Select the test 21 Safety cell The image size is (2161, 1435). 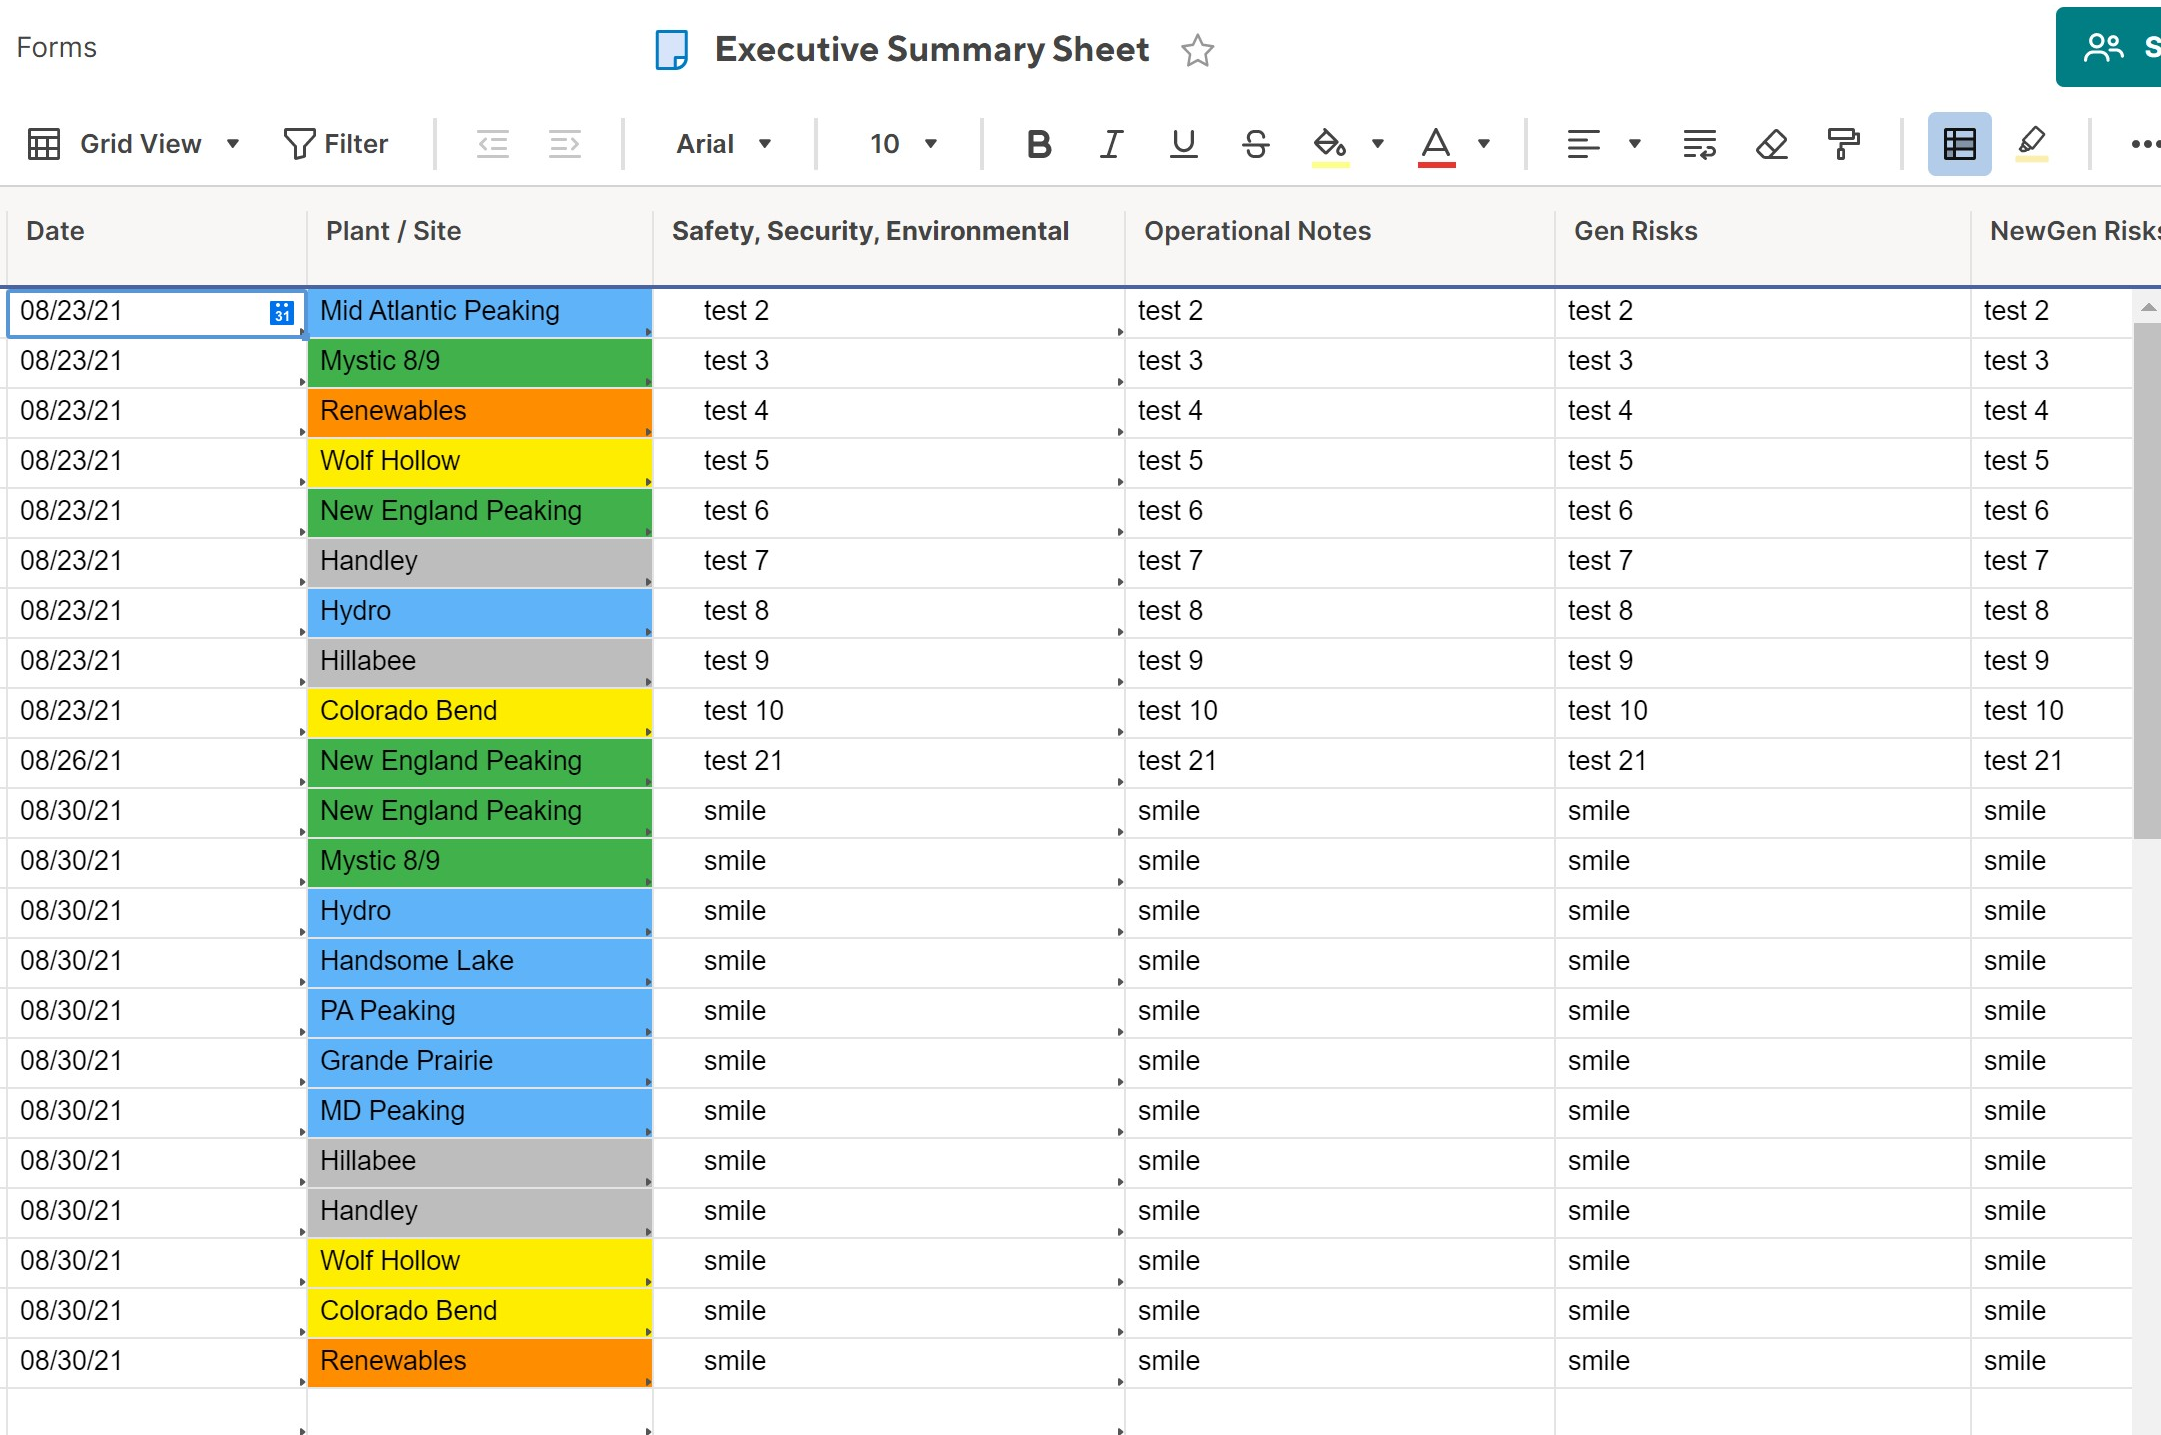coord(889,762)
